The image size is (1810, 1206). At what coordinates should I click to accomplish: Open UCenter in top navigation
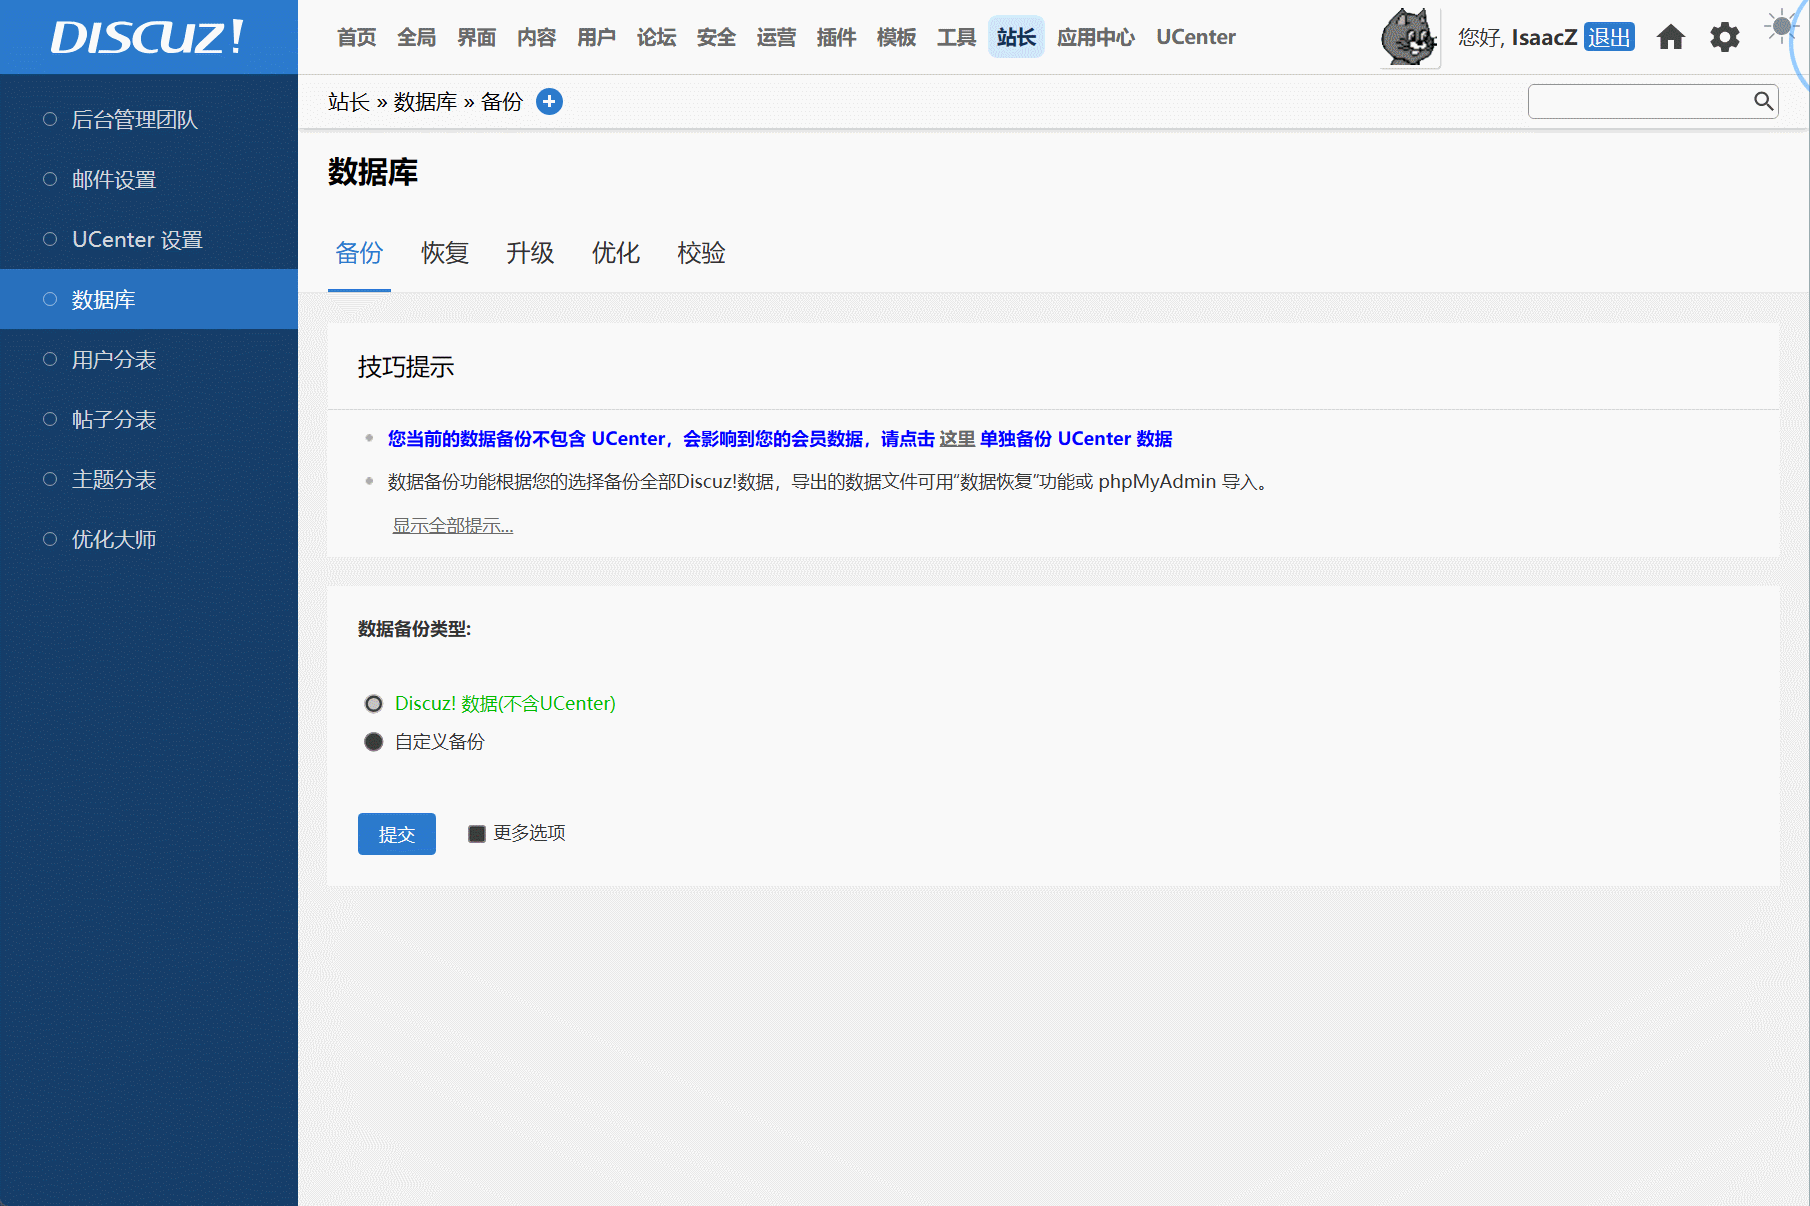pyautogui.click(x=1196, y=37)
